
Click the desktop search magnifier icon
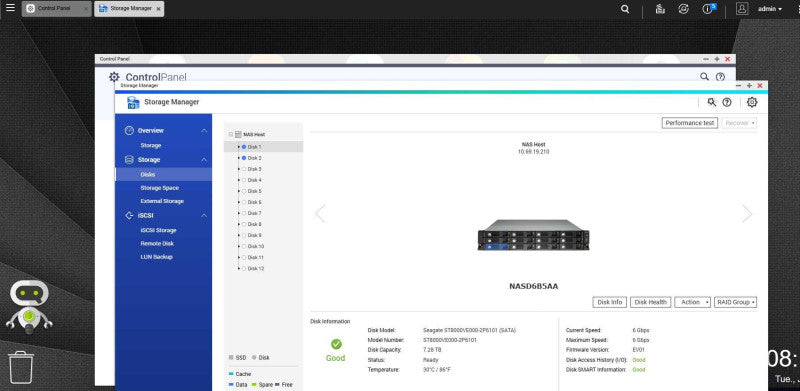625,9
